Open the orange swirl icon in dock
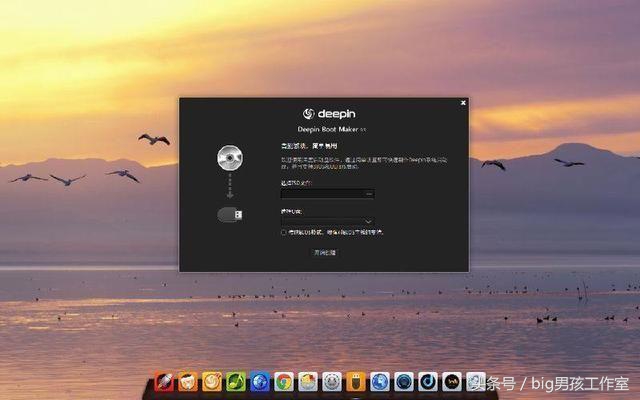The image size is (640, 400). point(212,381)
